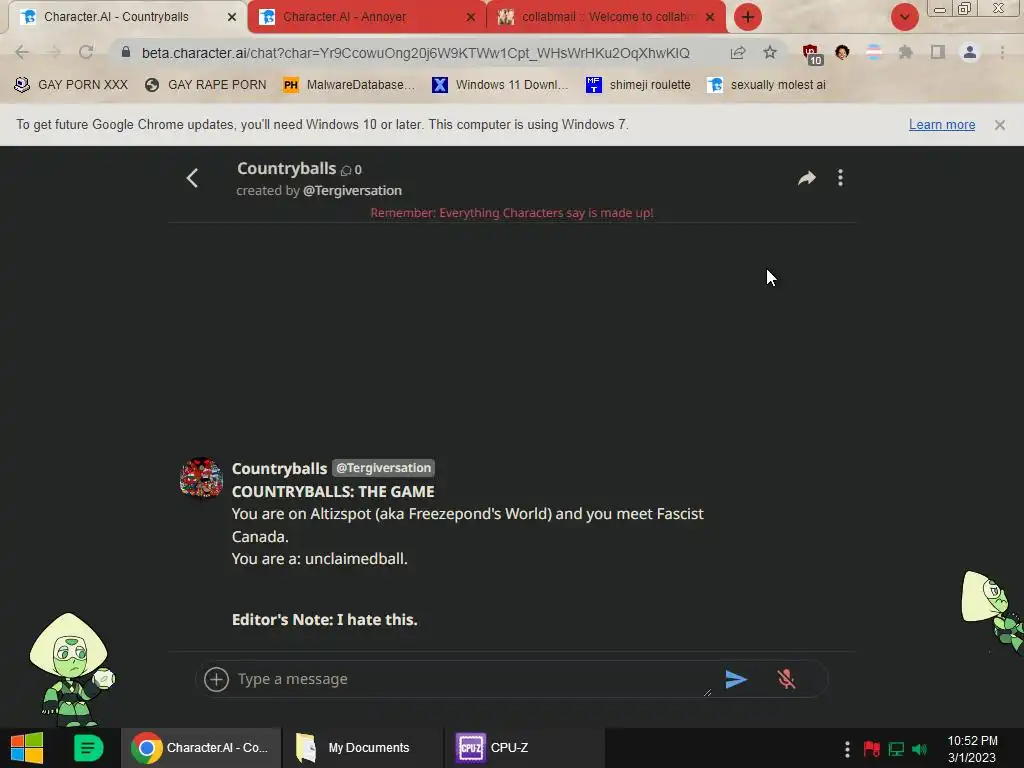Switch to the Chrome Character.AI taskbar button
This screenshot has width=1024, height=768.
click(x=201, y=748)
